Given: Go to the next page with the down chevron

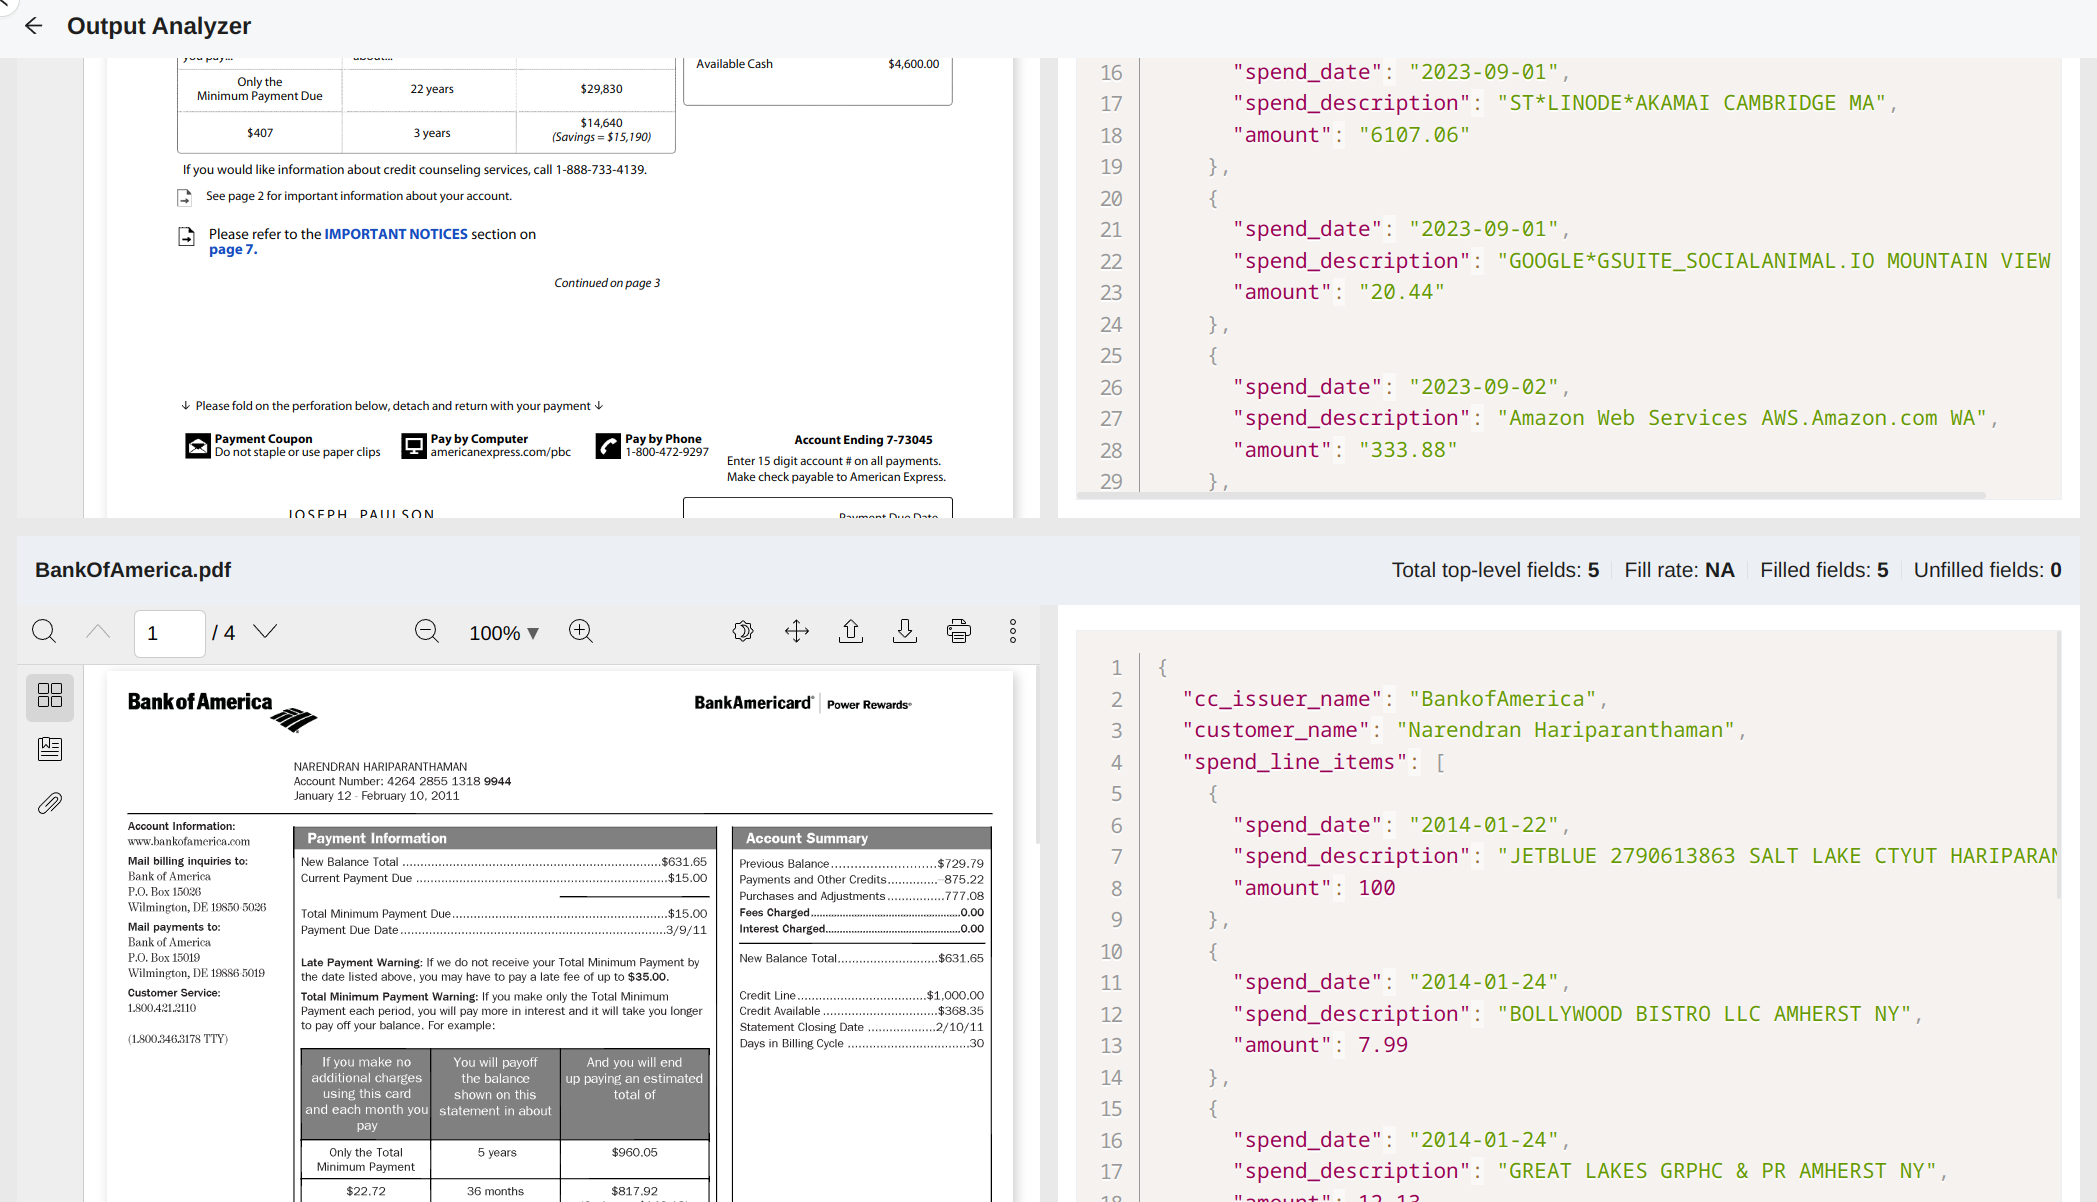Looking at the screenshot, I should point(265,631).
